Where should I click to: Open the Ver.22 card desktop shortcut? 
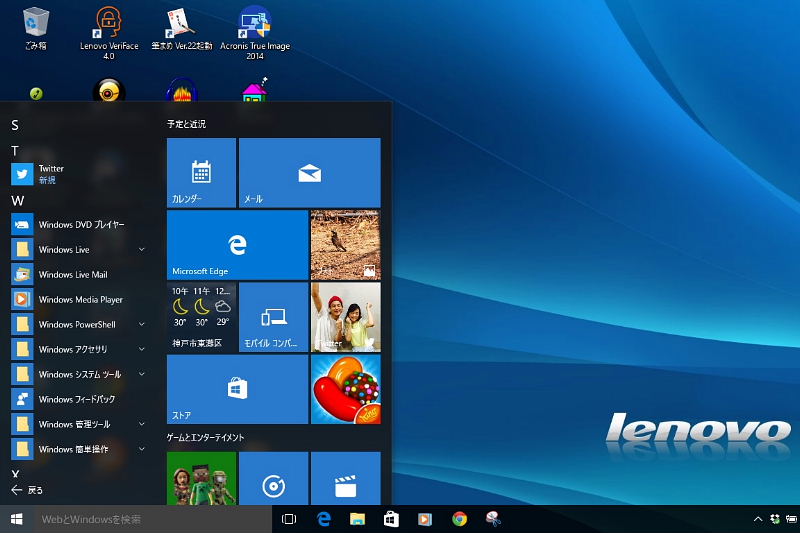(x=181, y=28)
